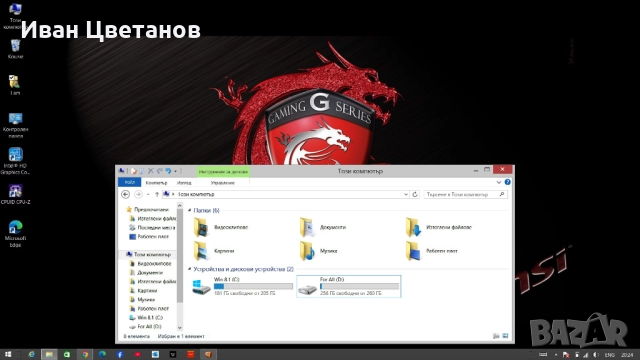Click the green Инструменти за дискове contextual tab
Image resolution: width=640 pixels, height=360 pixels.
coord(223,172)
